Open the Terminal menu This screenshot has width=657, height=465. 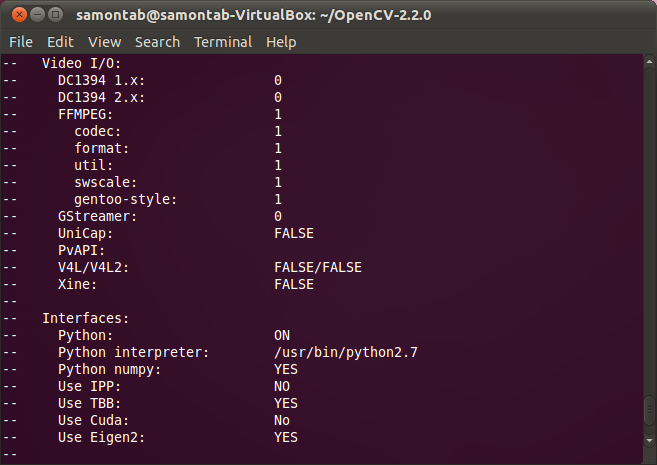[223, 42]
